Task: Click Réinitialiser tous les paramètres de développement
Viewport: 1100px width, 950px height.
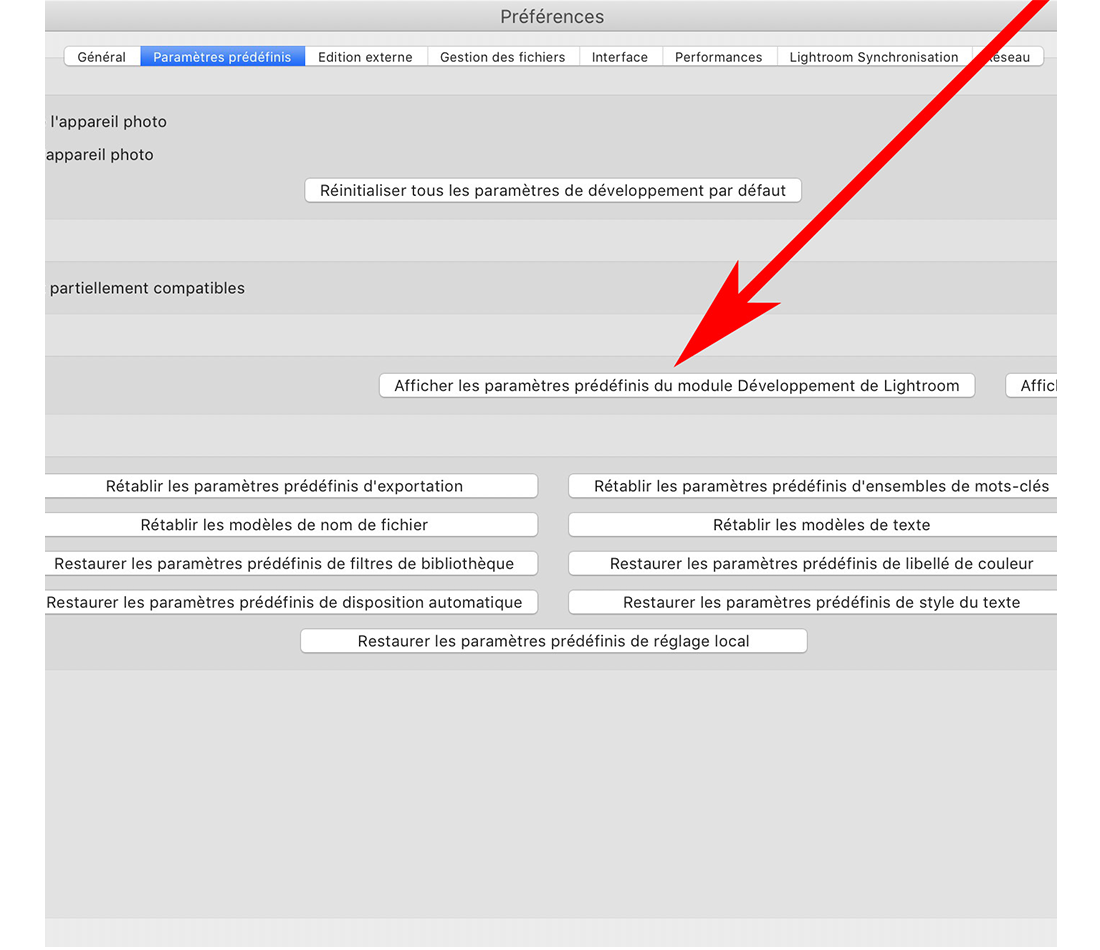Action: (553, 190)
